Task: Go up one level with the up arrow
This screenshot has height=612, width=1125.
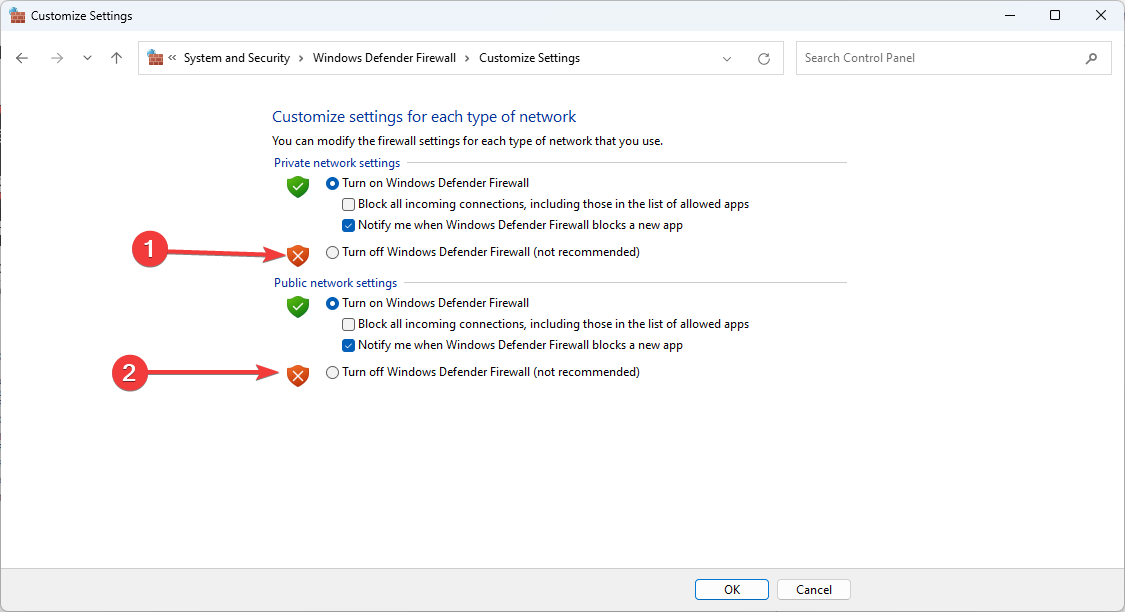Action: coord(116,58)
